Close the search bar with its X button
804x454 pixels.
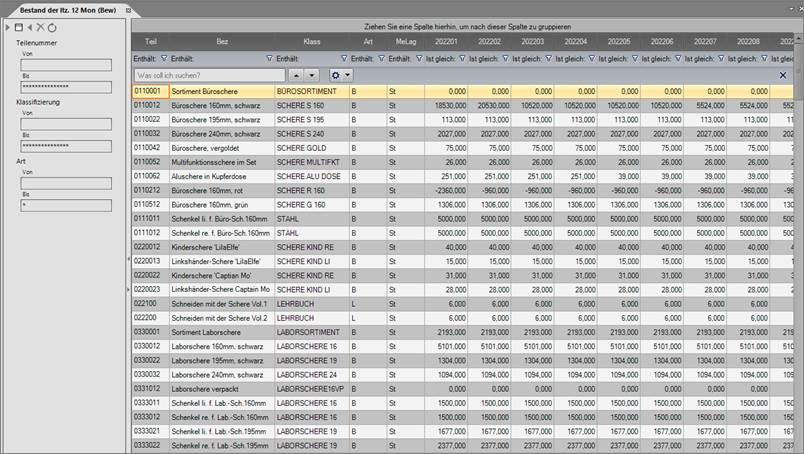tap(783, 75)
